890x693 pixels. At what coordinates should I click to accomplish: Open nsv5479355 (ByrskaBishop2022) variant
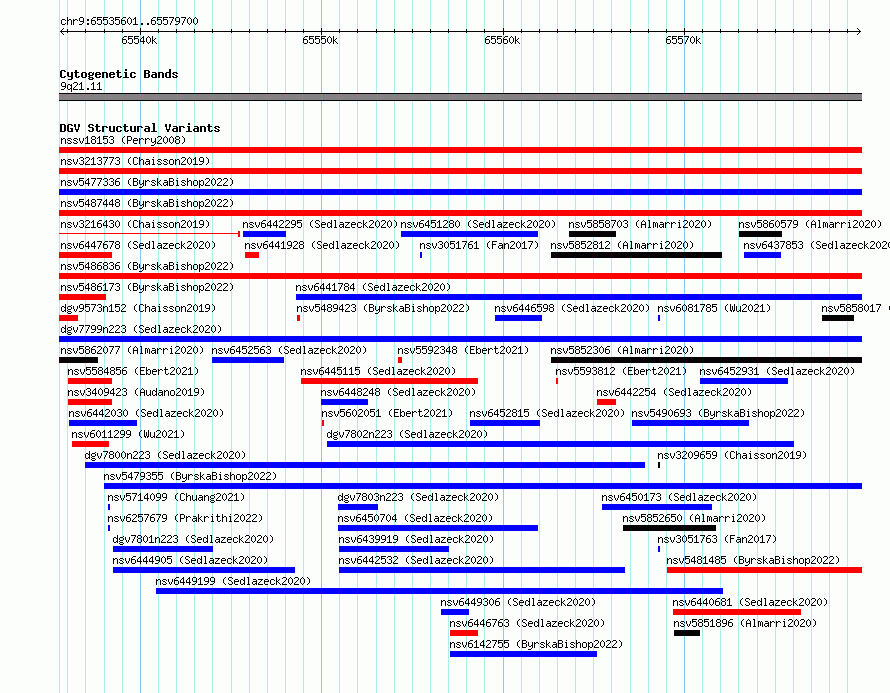[190, 476]
